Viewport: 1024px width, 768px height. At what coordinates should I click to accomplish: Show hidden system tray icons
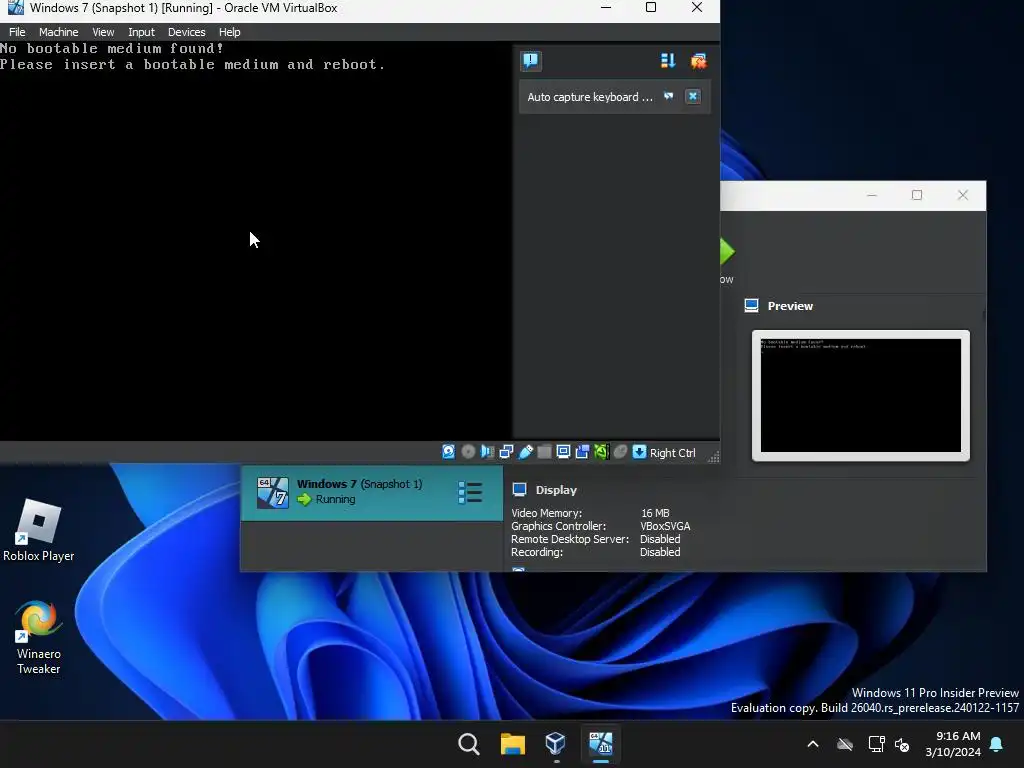click(x=813, y=744)
